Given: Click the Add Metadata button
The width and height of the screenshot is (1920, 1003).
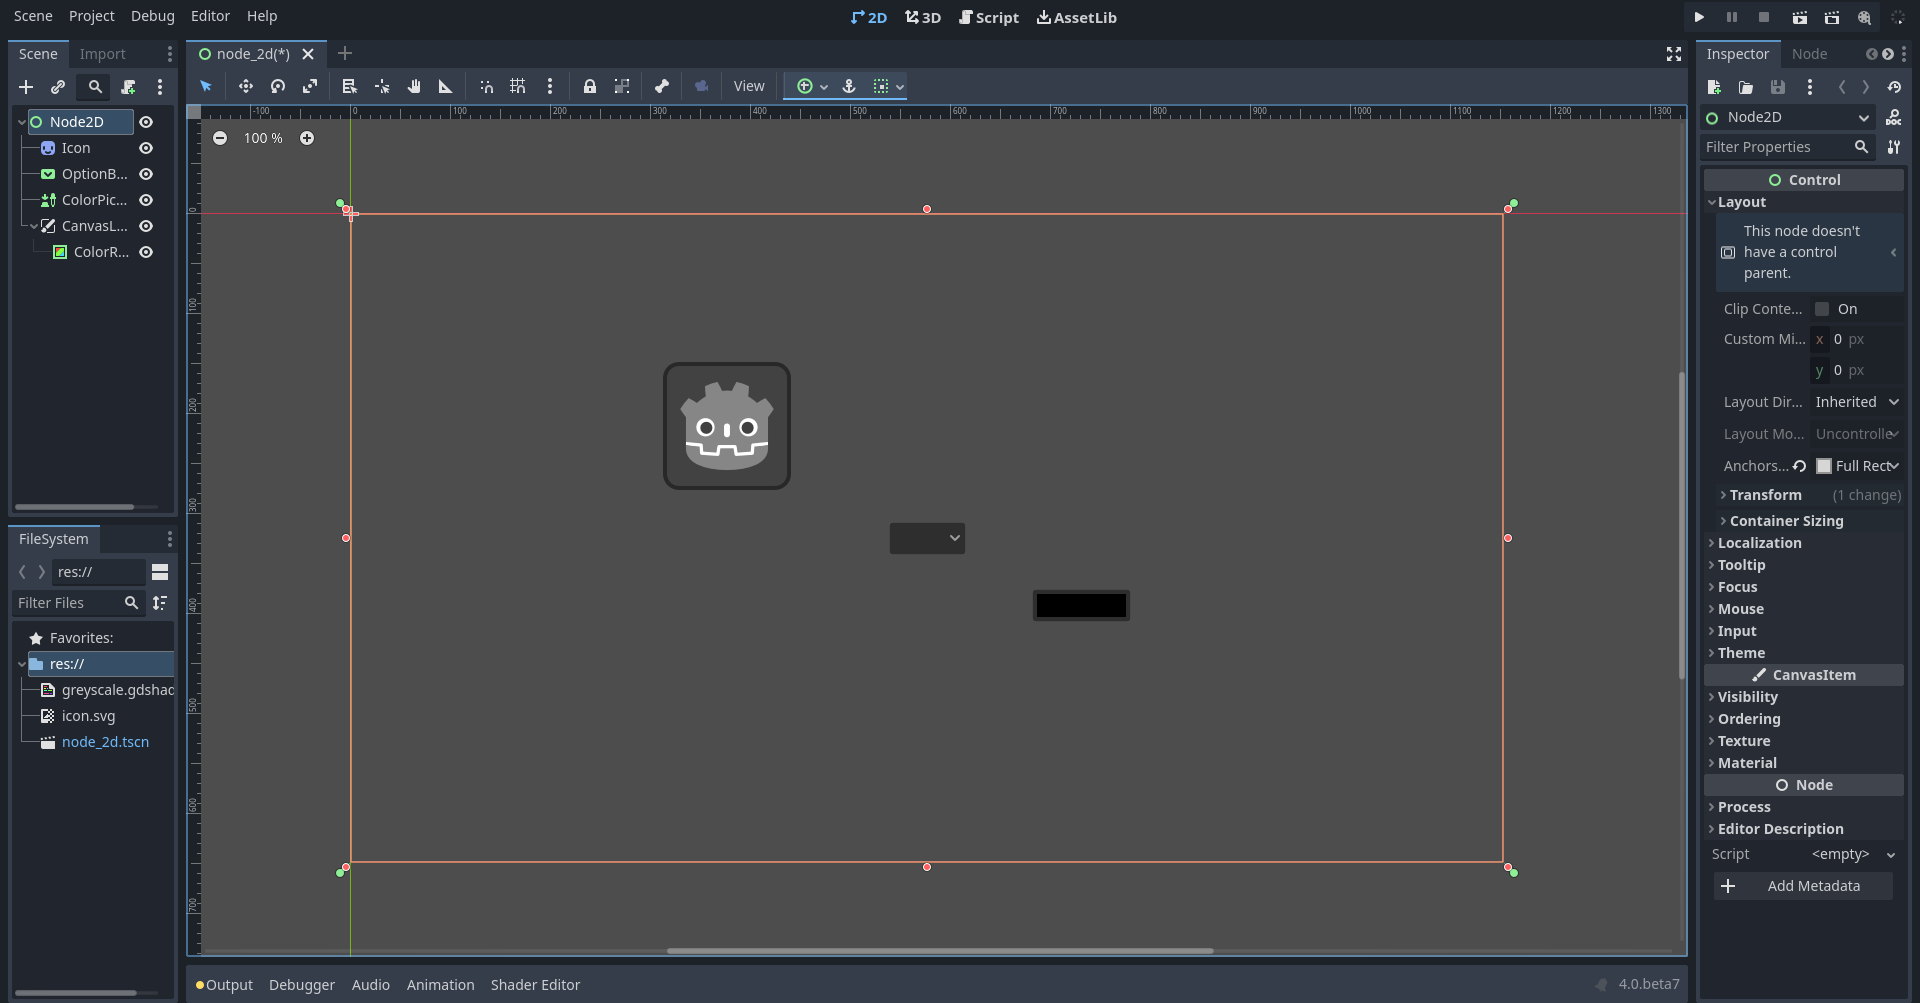Looking at the screenshot, I should point(1803,886).
